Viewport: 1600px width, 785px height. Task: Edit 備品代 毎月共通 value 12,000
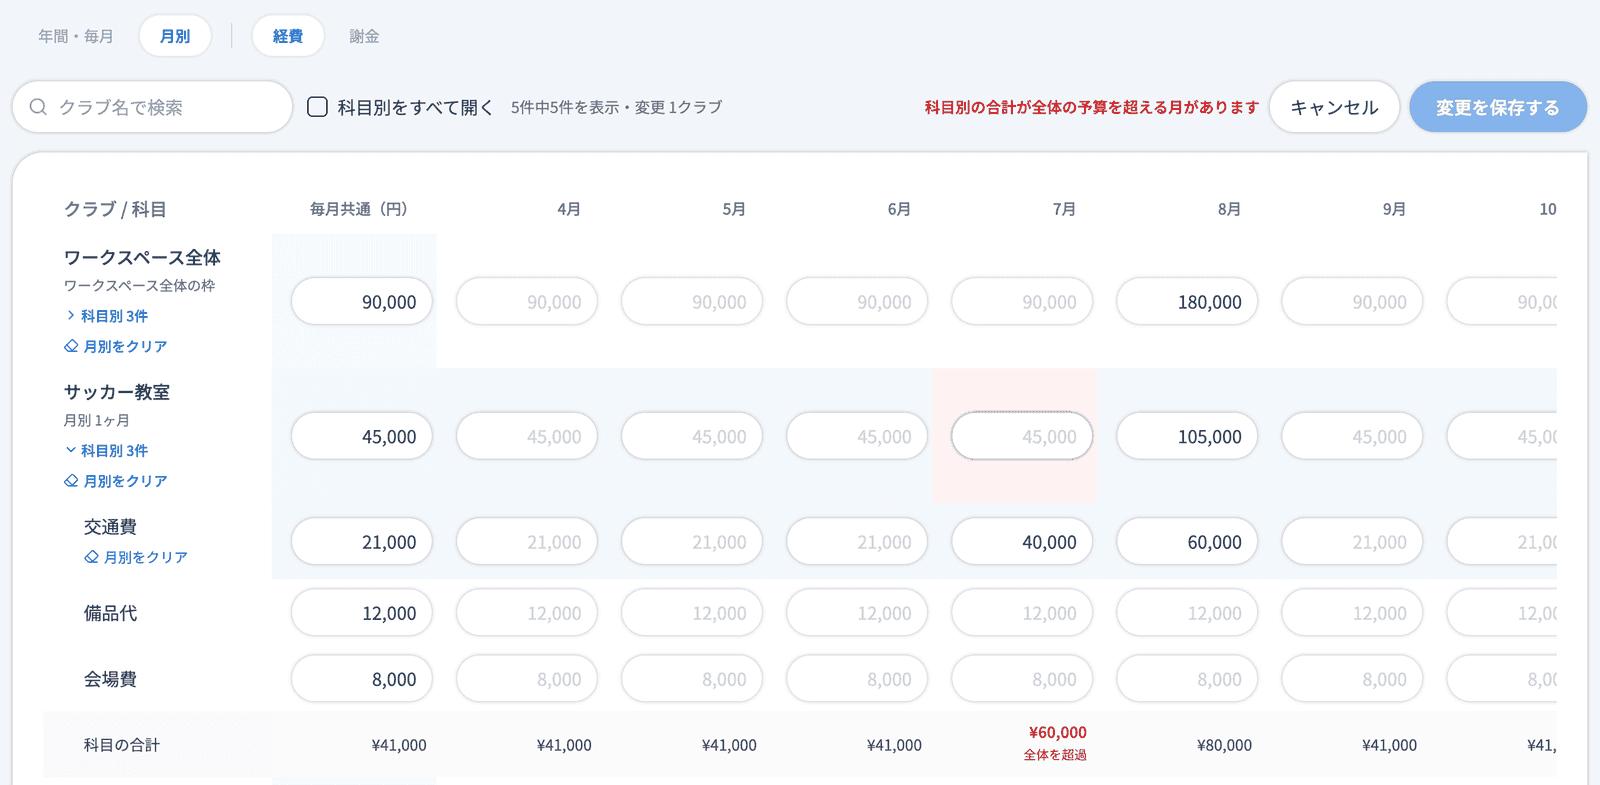(362, 613)
